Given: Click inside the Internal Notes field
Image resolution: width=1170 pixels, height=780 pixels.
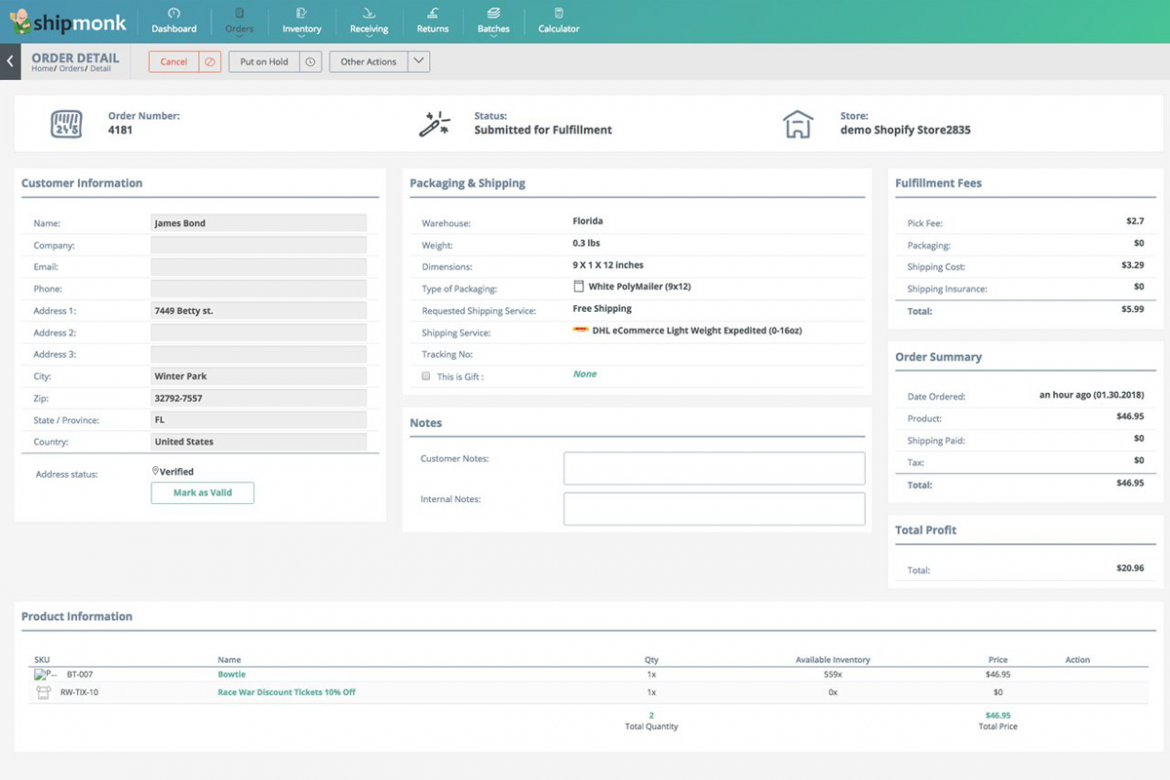Looking at the screenshot, I should click(x=714, y=508).
